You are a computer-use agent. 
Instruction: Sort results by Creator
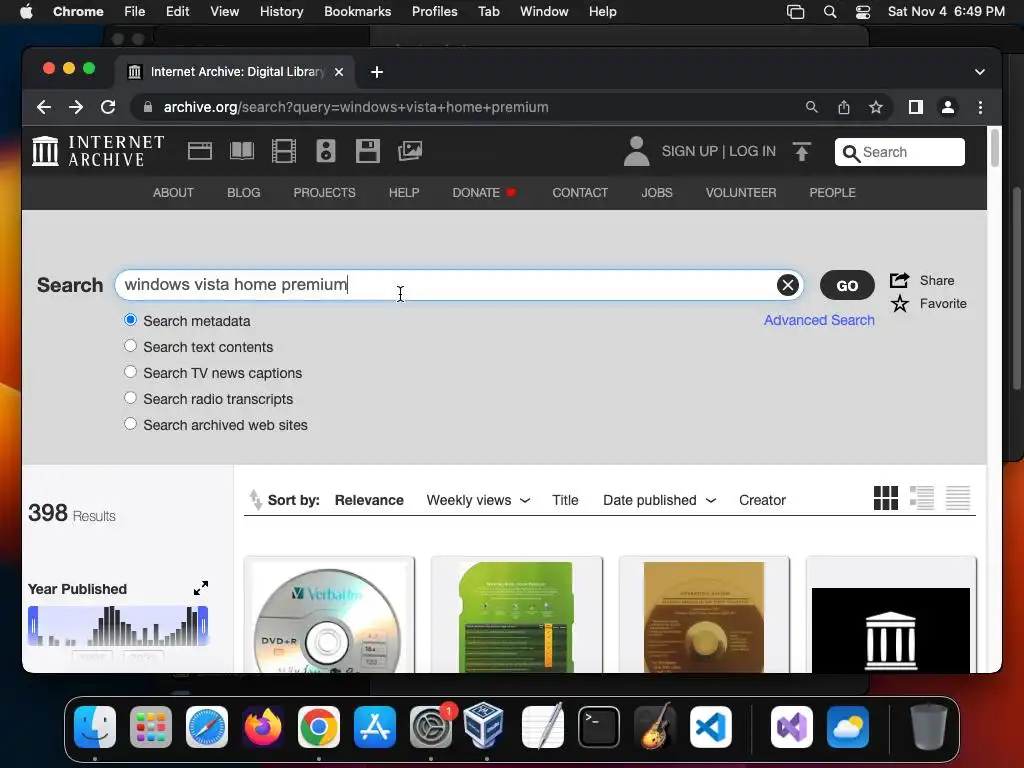click(x=762, y=500)
